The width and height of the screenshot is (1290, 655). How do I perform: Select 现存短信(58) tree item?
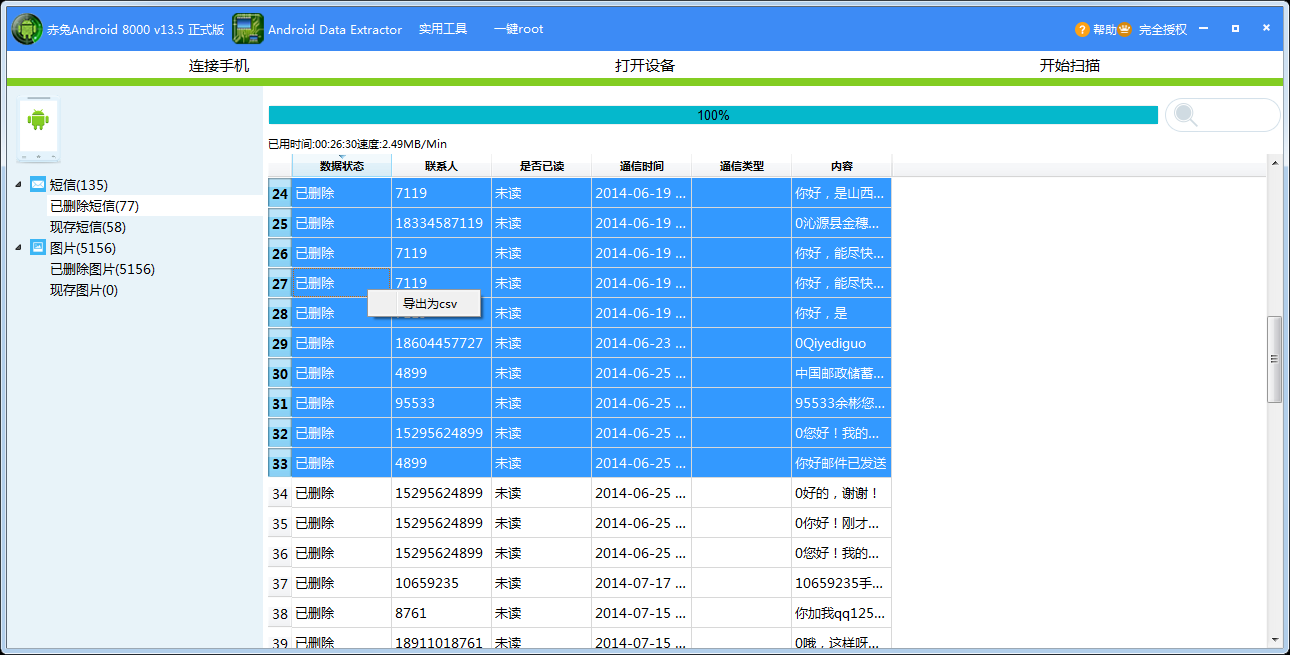click(x=88, y=227)
